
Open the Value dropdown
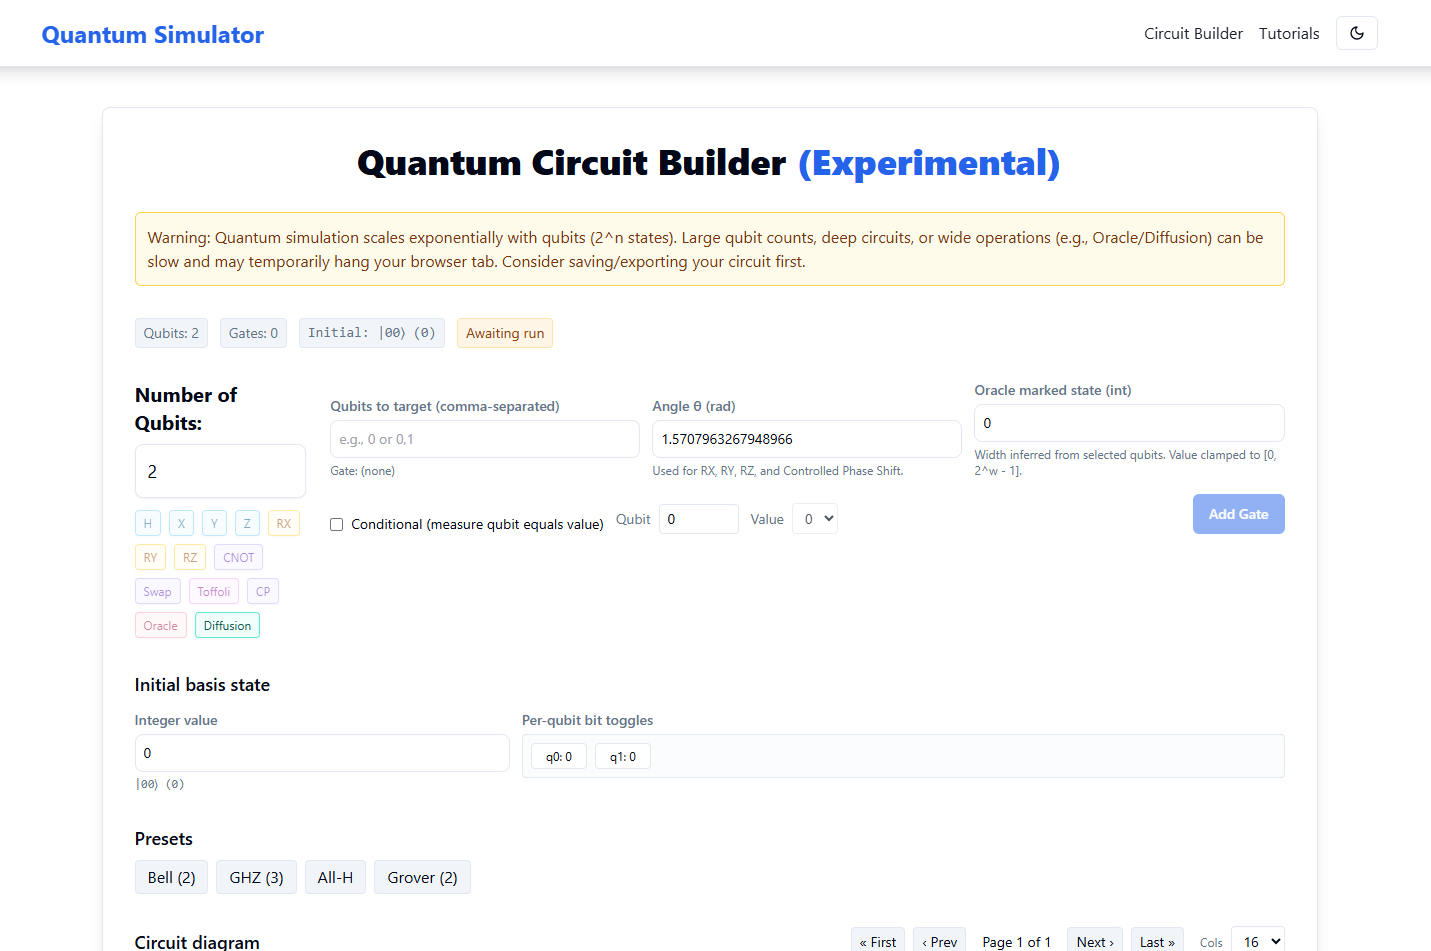pyautogui.click(x=814, y=518)
